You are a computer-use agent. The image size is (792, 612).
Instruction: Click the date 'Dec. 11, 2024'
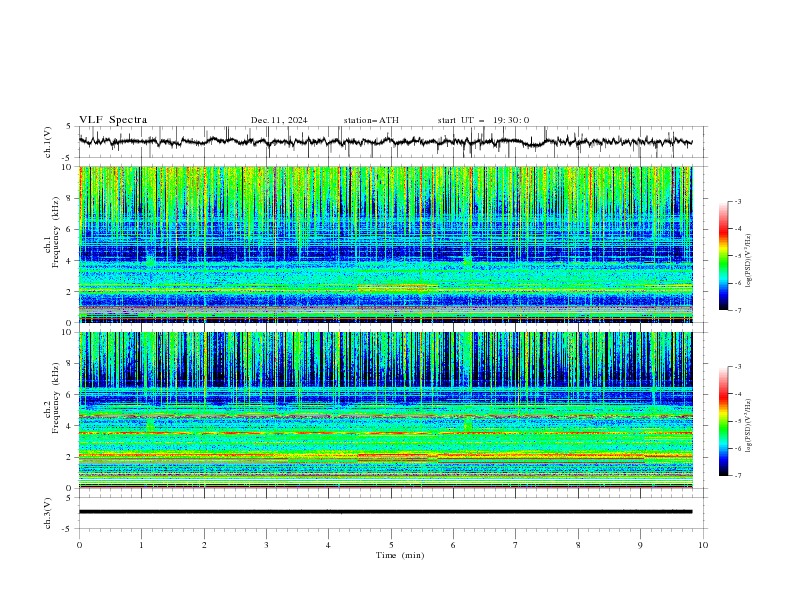click(x=279, y=120)
